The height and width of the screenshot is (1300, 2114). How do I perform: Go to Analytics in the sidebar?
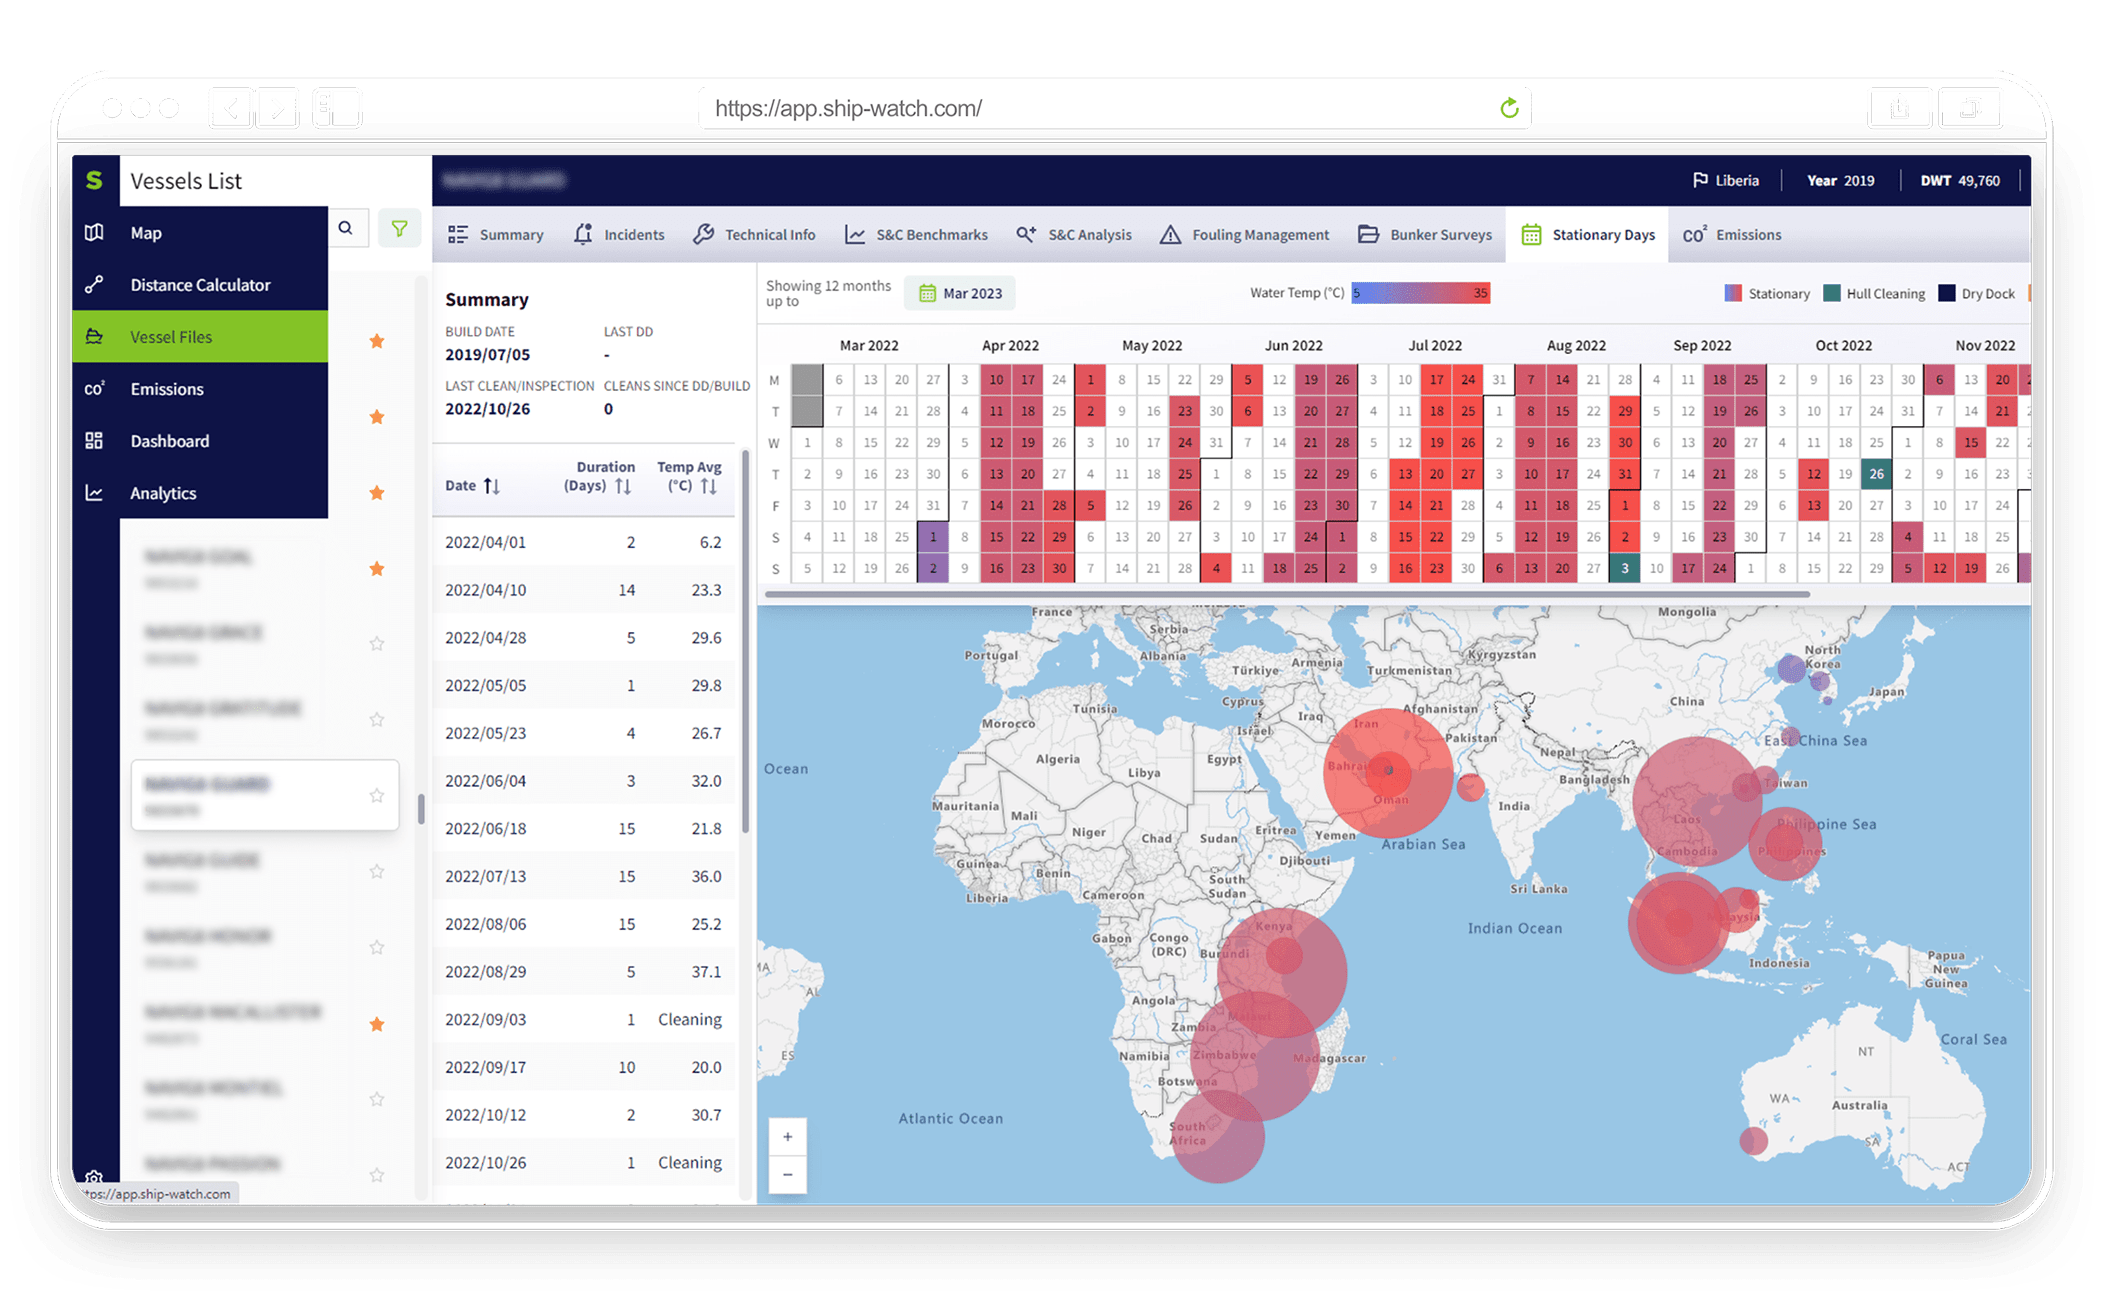(x=163, y=493)
